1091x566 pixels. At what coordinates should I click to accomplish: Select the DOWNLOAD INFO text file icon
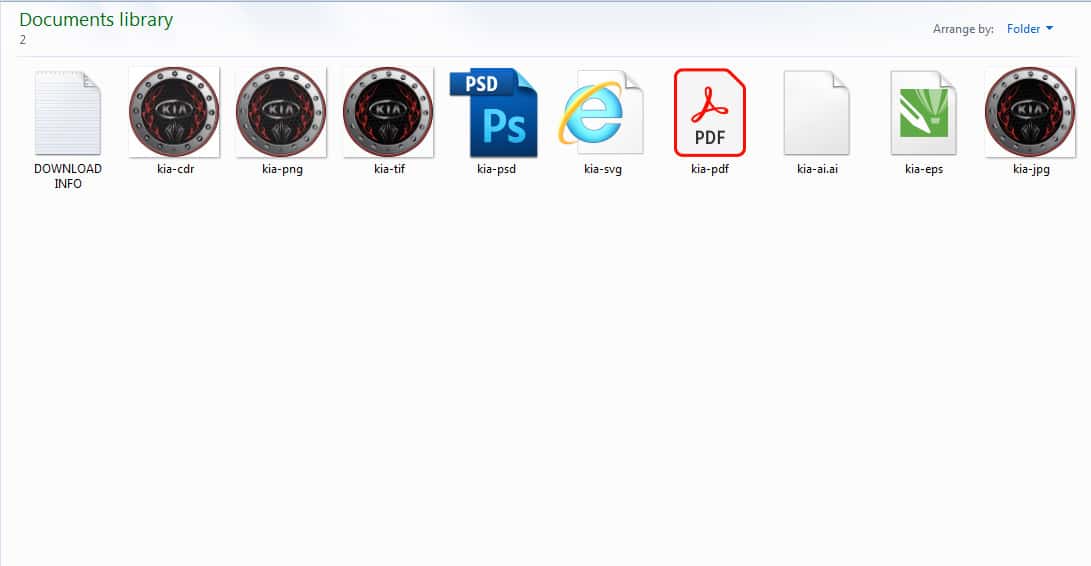coord(68,113)
